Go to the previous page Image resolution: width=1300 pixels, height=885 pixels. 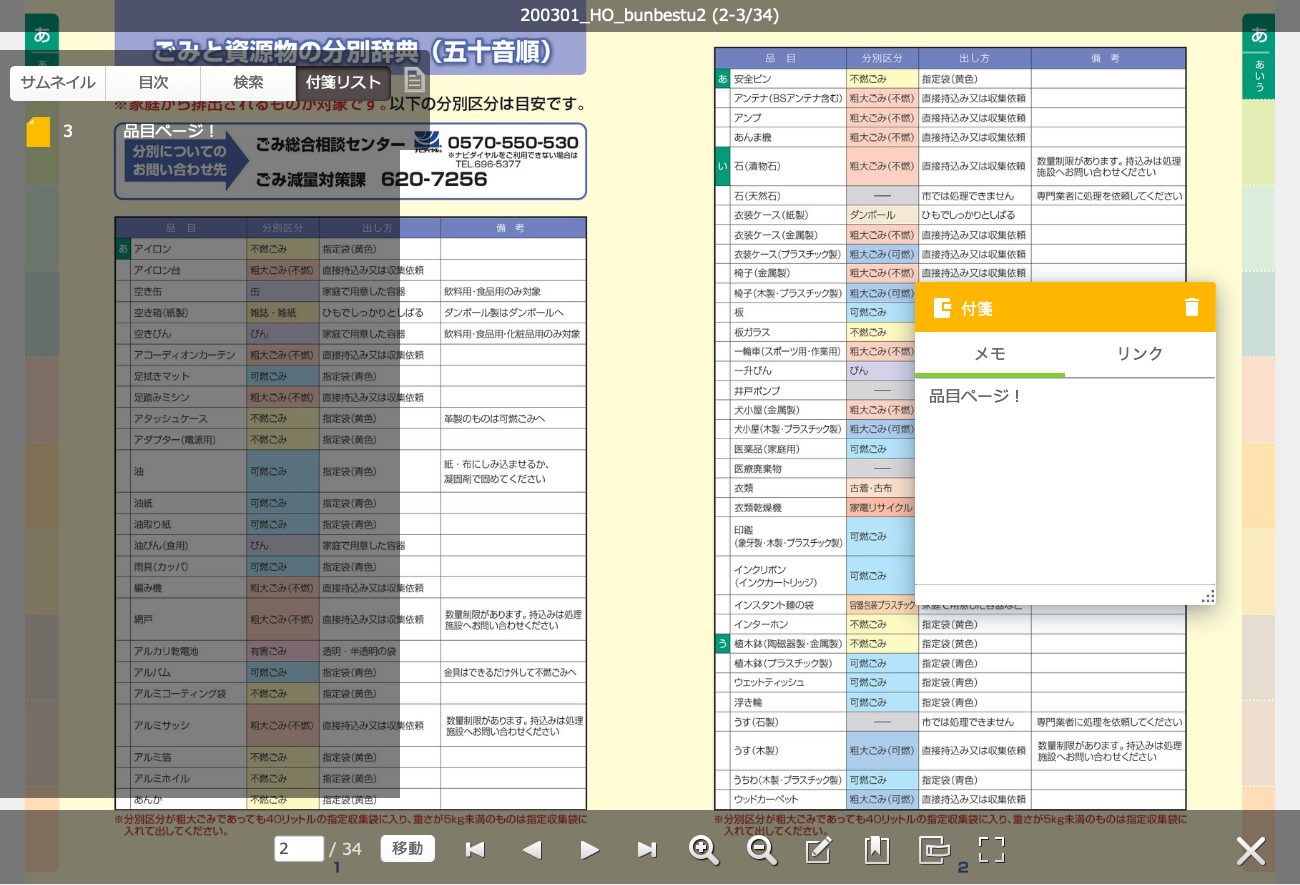tap(532, 850)
